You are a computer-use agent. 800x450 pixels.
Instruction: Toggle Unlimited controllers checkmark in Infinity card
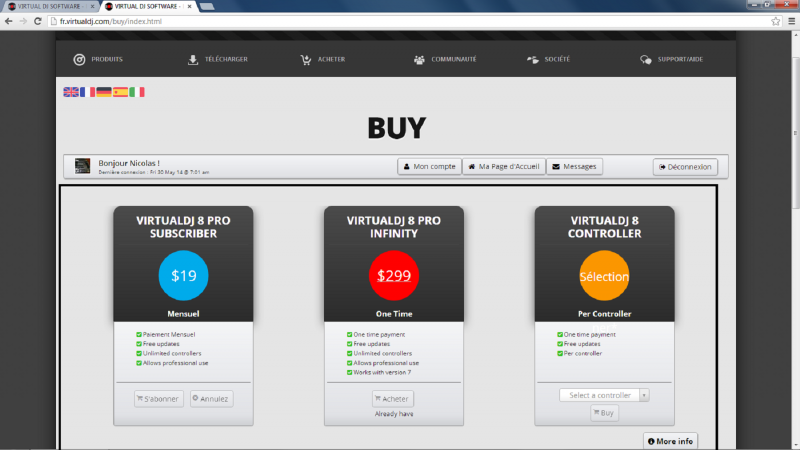point(349,354)
